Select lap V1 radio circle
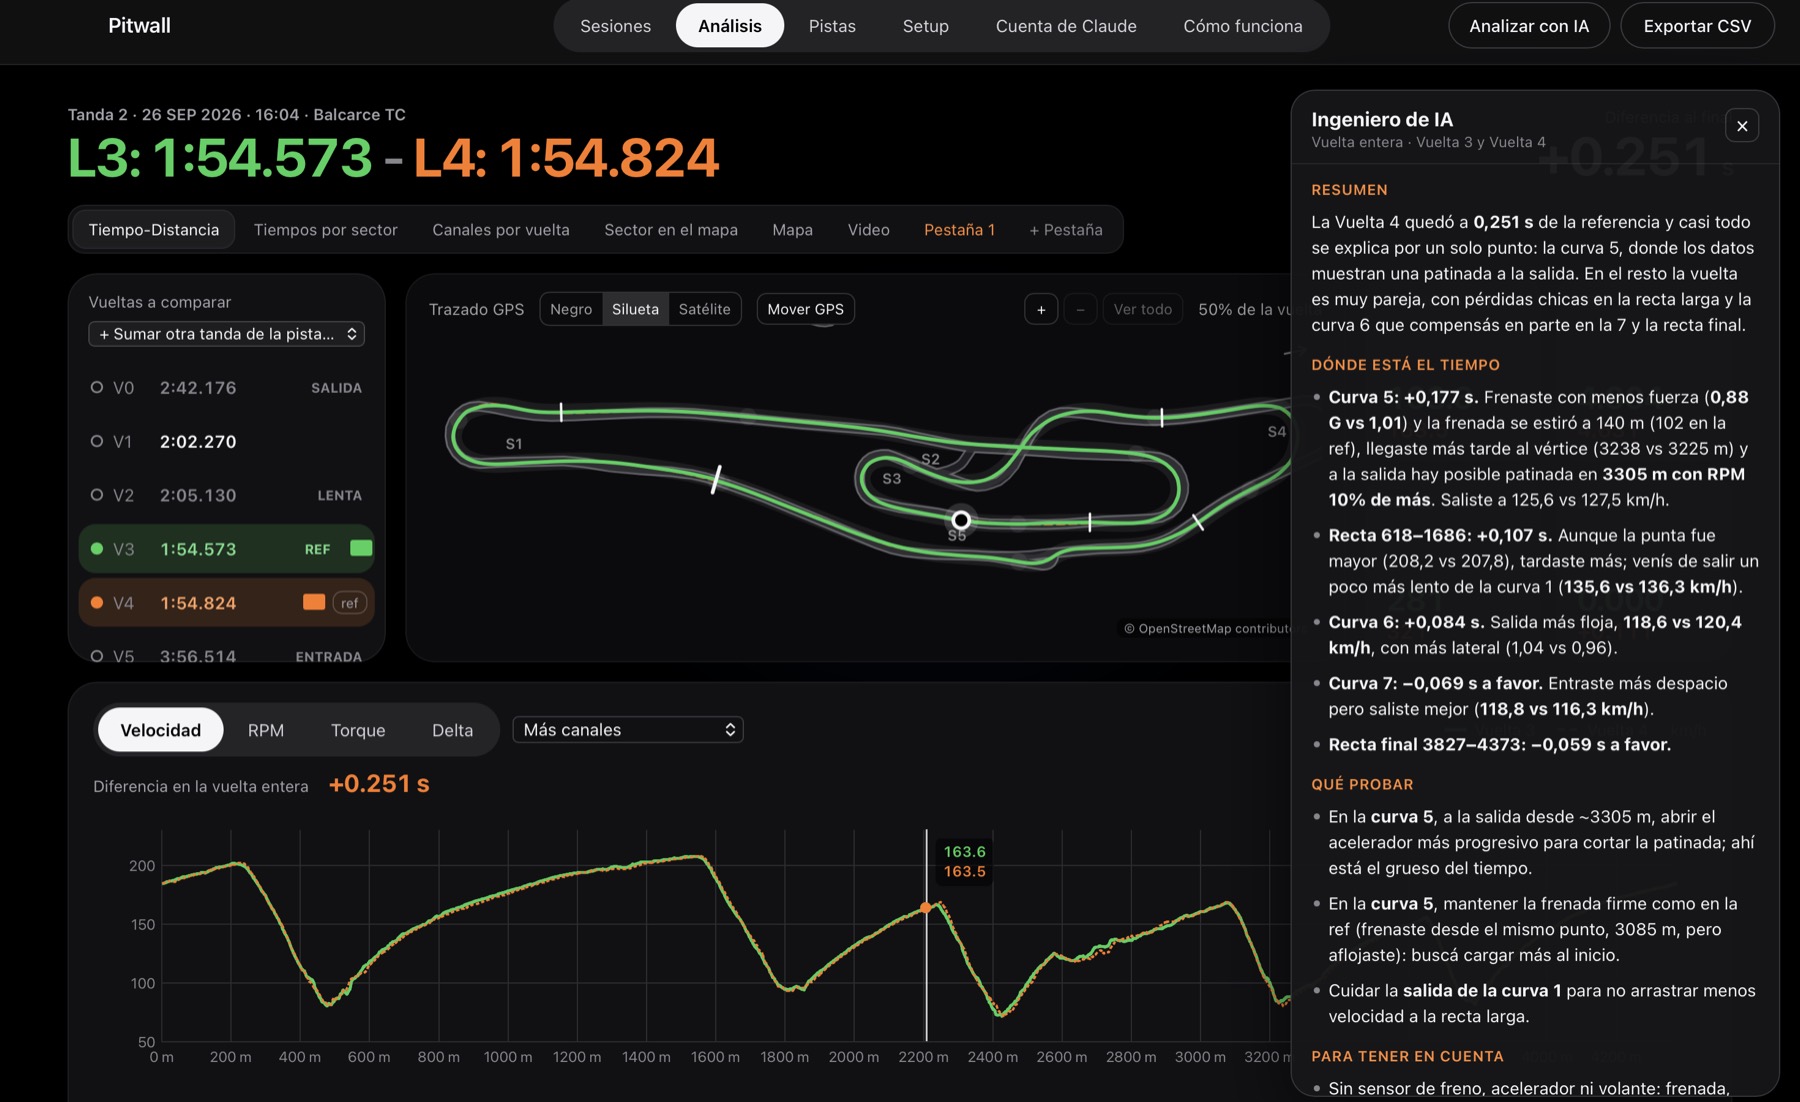Viewport: 1800px width, 1102px height. [x=97, y=441]
